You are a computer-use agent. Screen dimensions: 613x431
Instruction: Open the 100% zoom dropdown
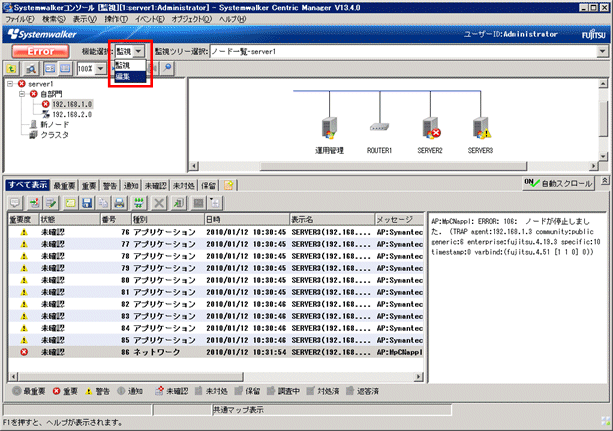100,69
